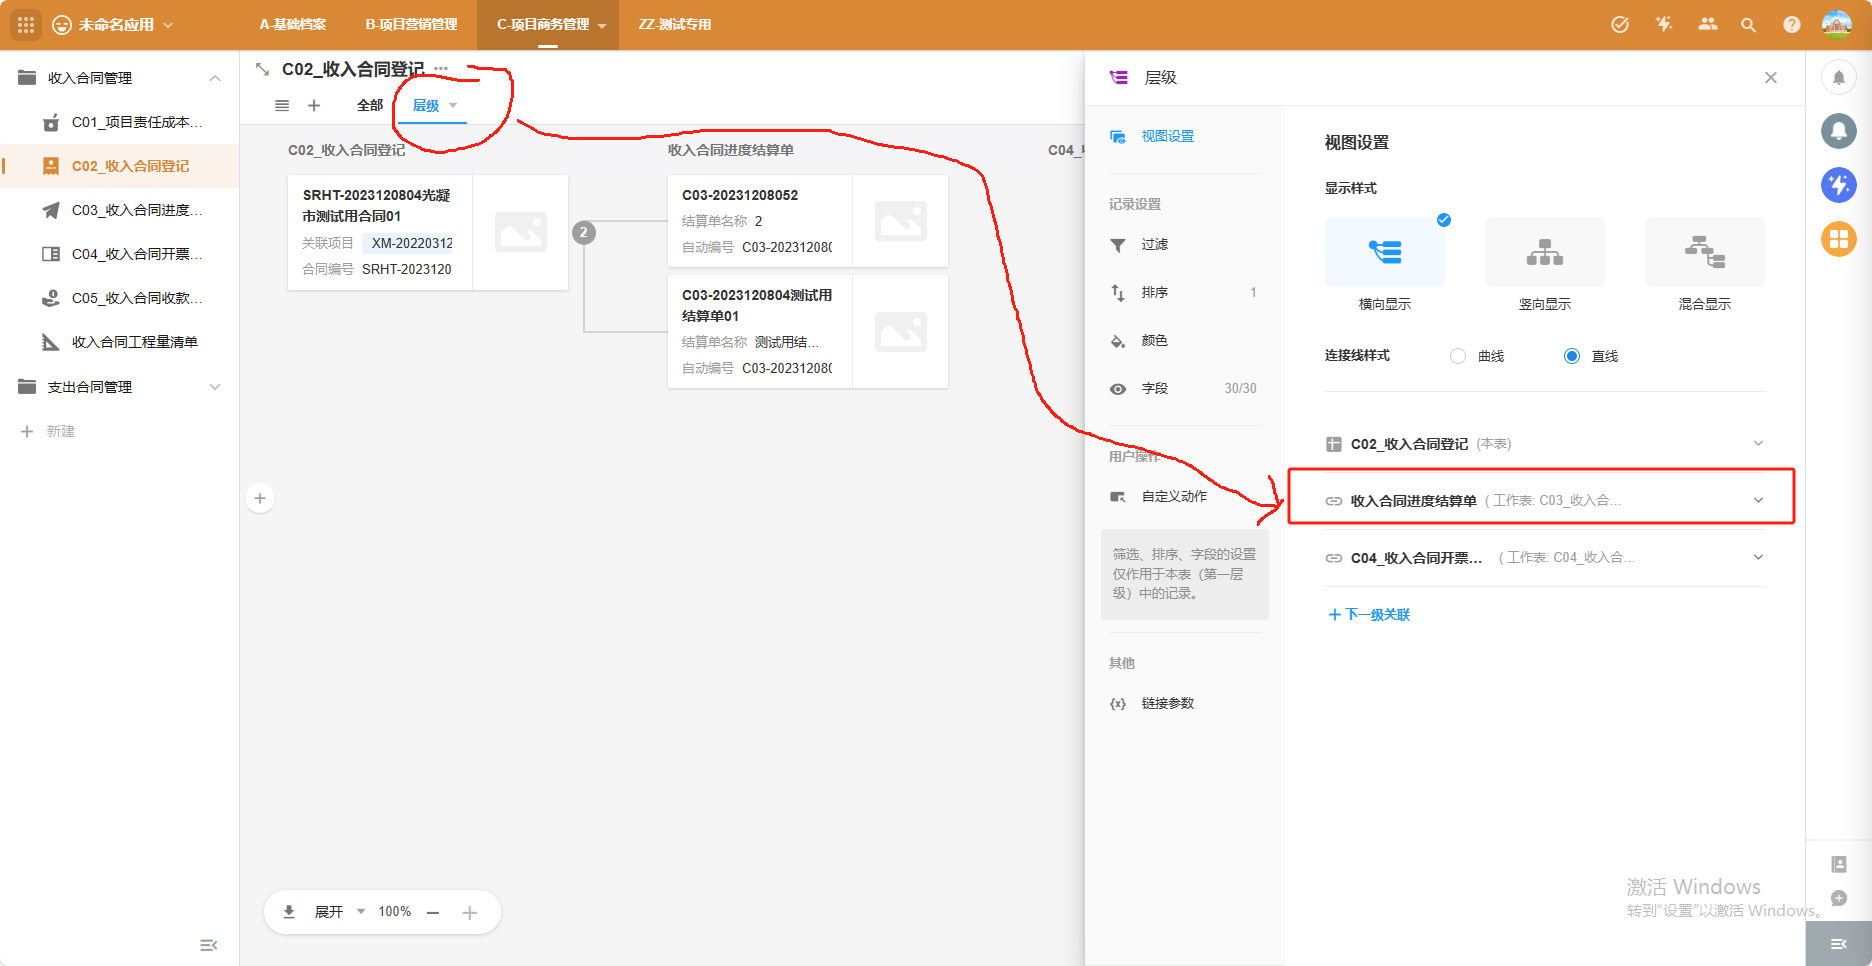This screenshot has height=966, width=1872.
Task: Open the help question mark icon
Action: pos(1791,25)
